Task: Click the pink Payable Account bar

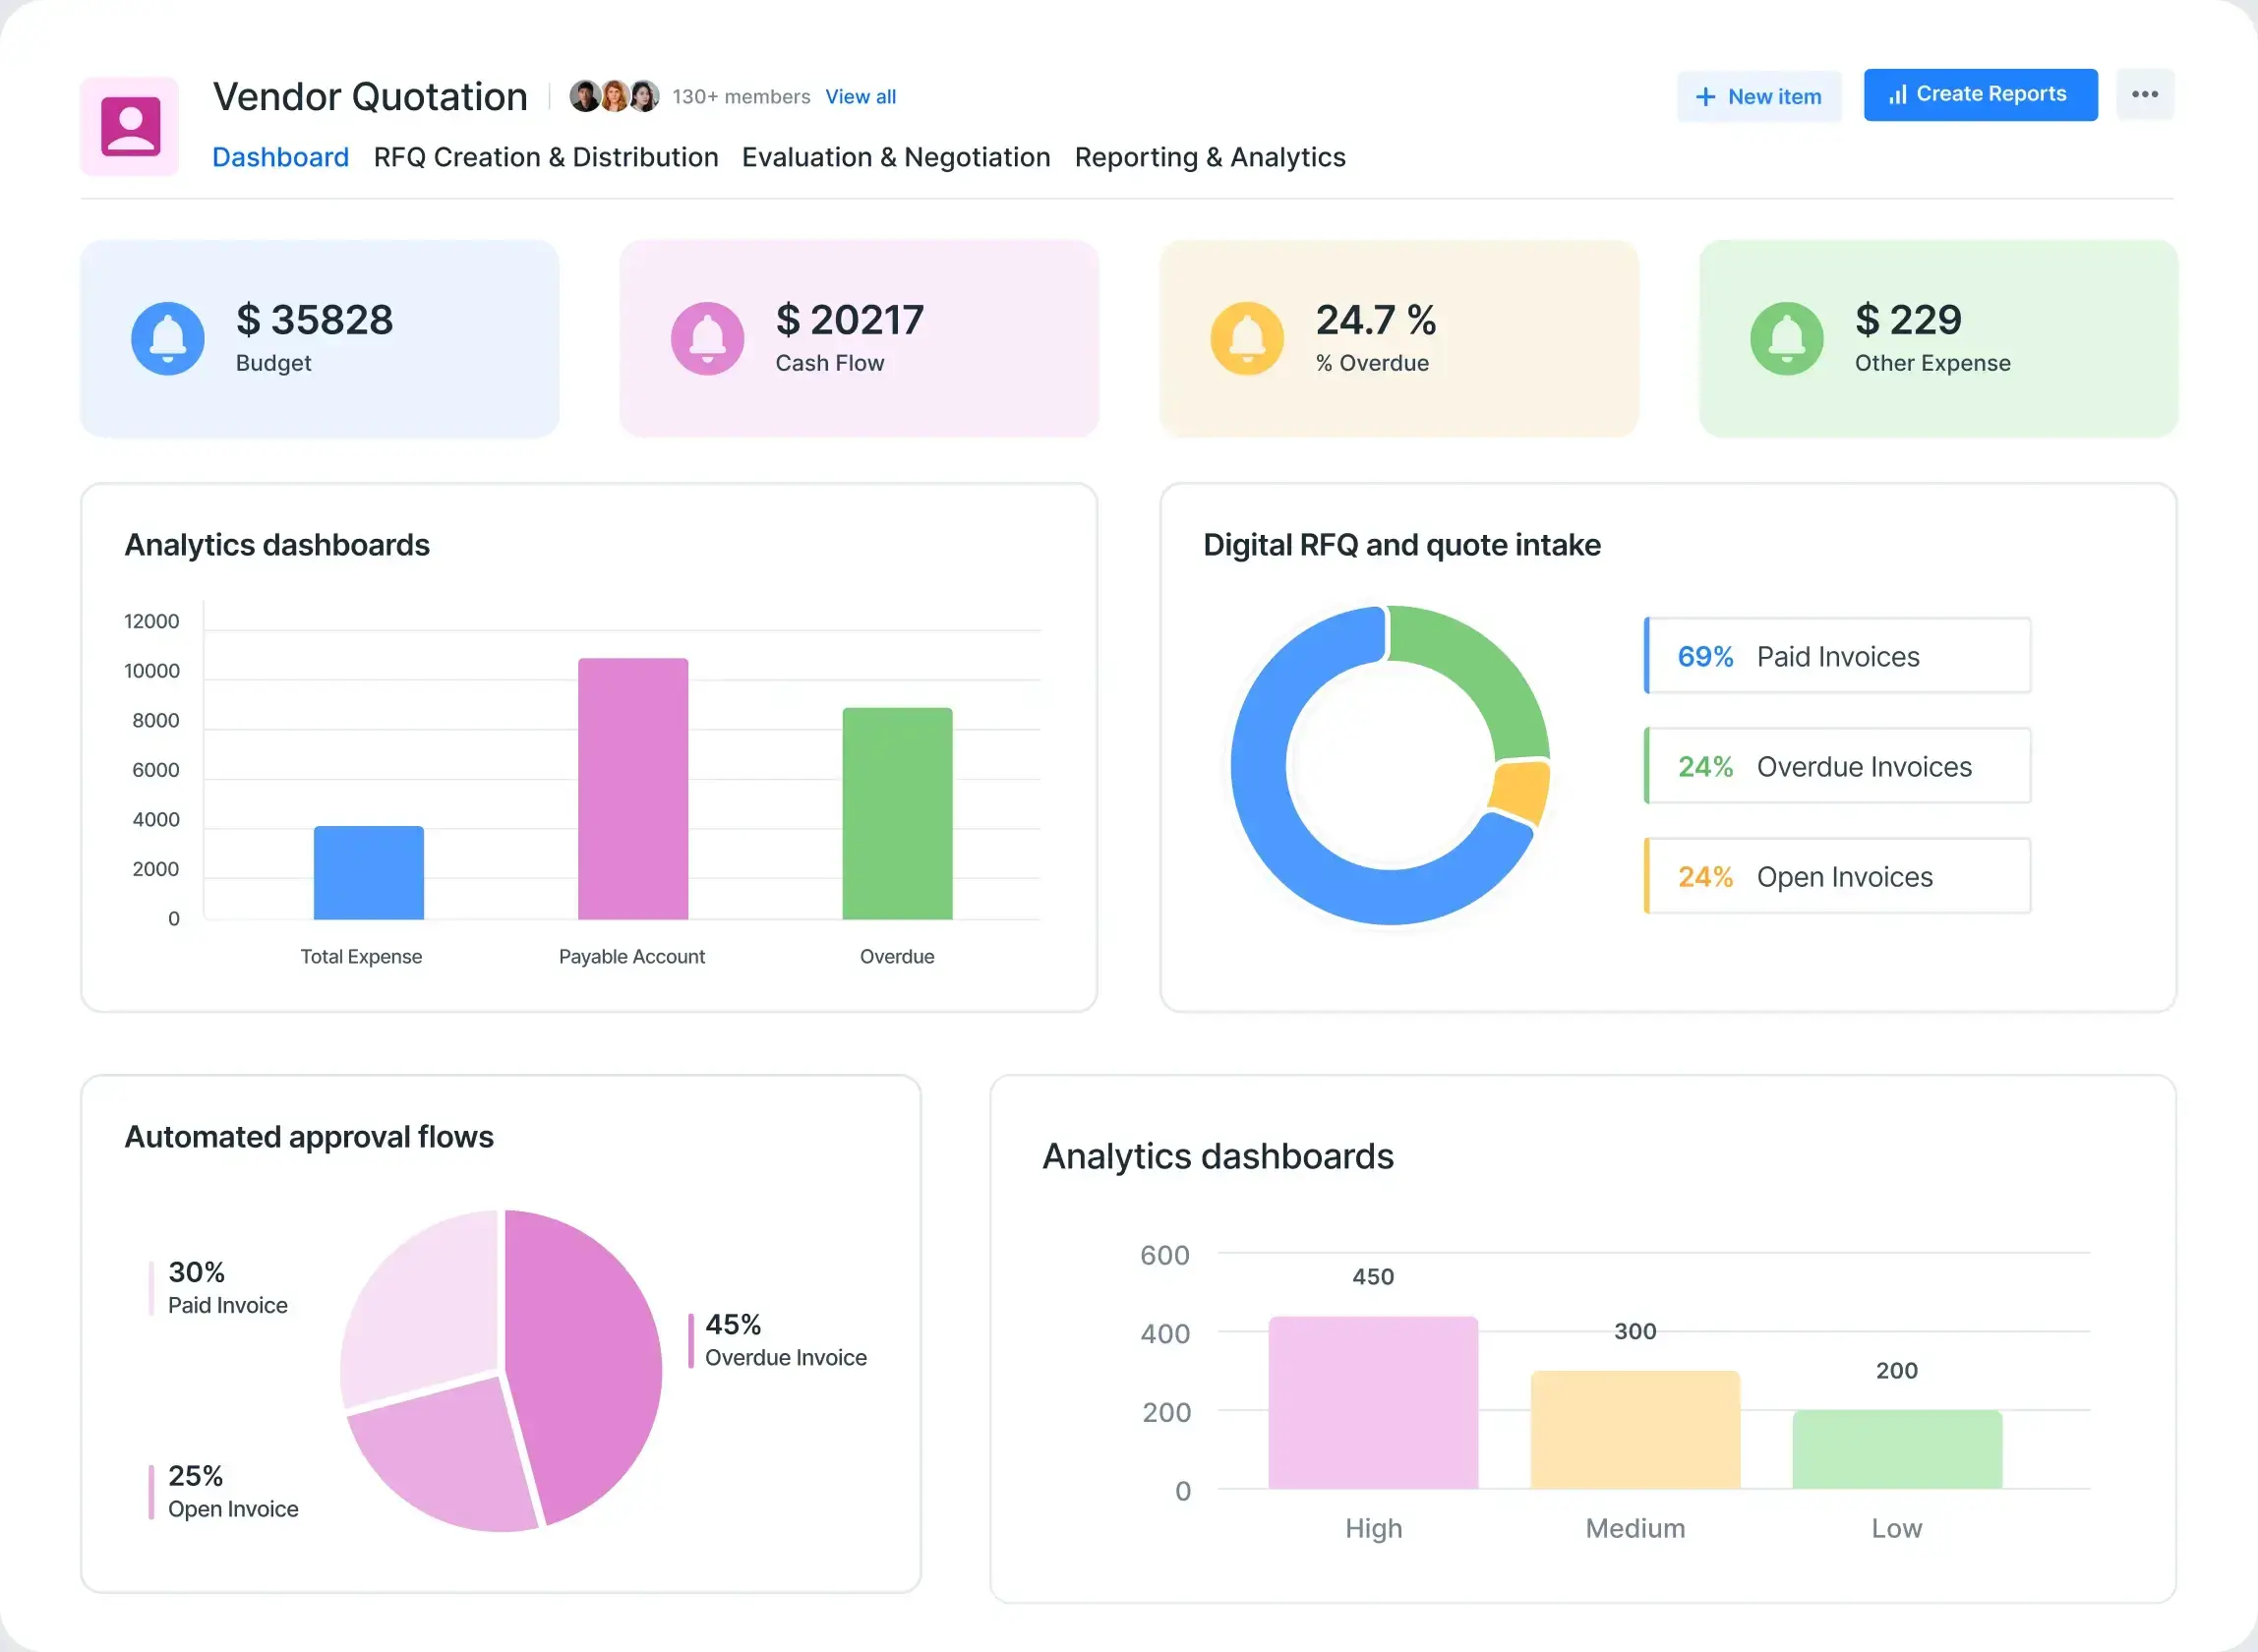Action: [633, 788]
